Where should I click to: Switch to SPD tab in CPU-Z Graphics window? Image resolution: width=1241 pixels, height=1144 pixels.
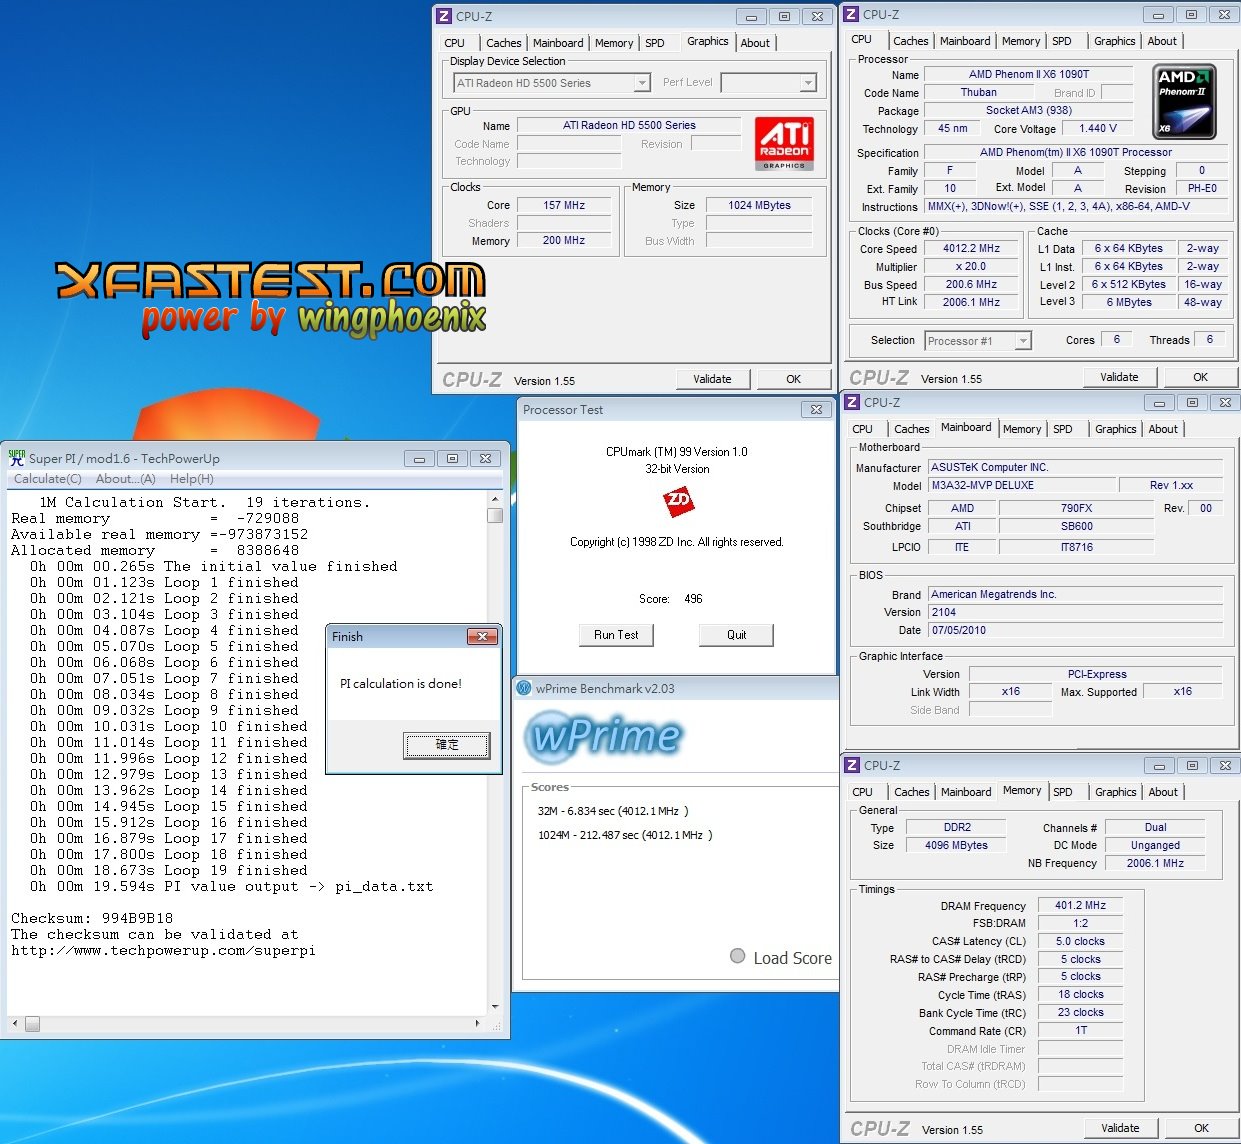(655, 43)
